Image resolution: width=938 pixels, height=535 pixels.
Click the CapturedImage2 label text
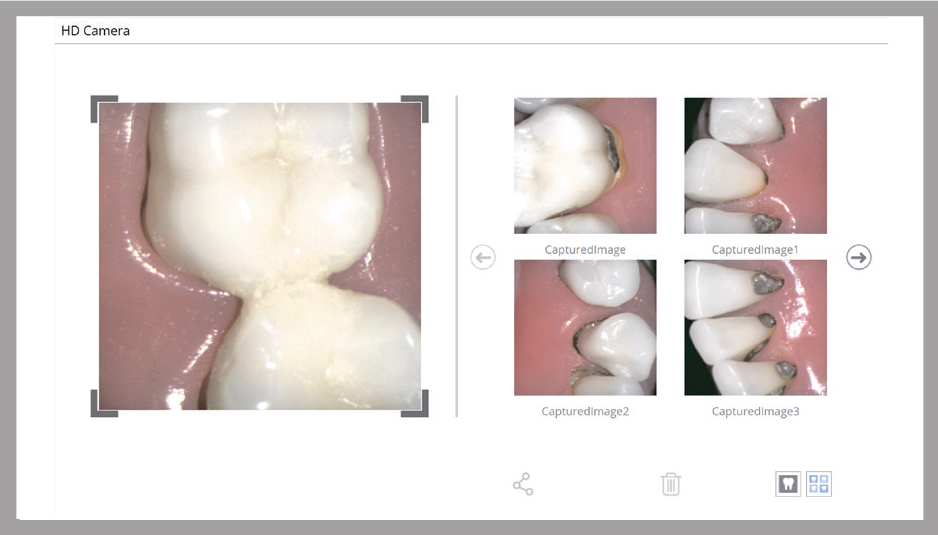click(x=585, y=411)
